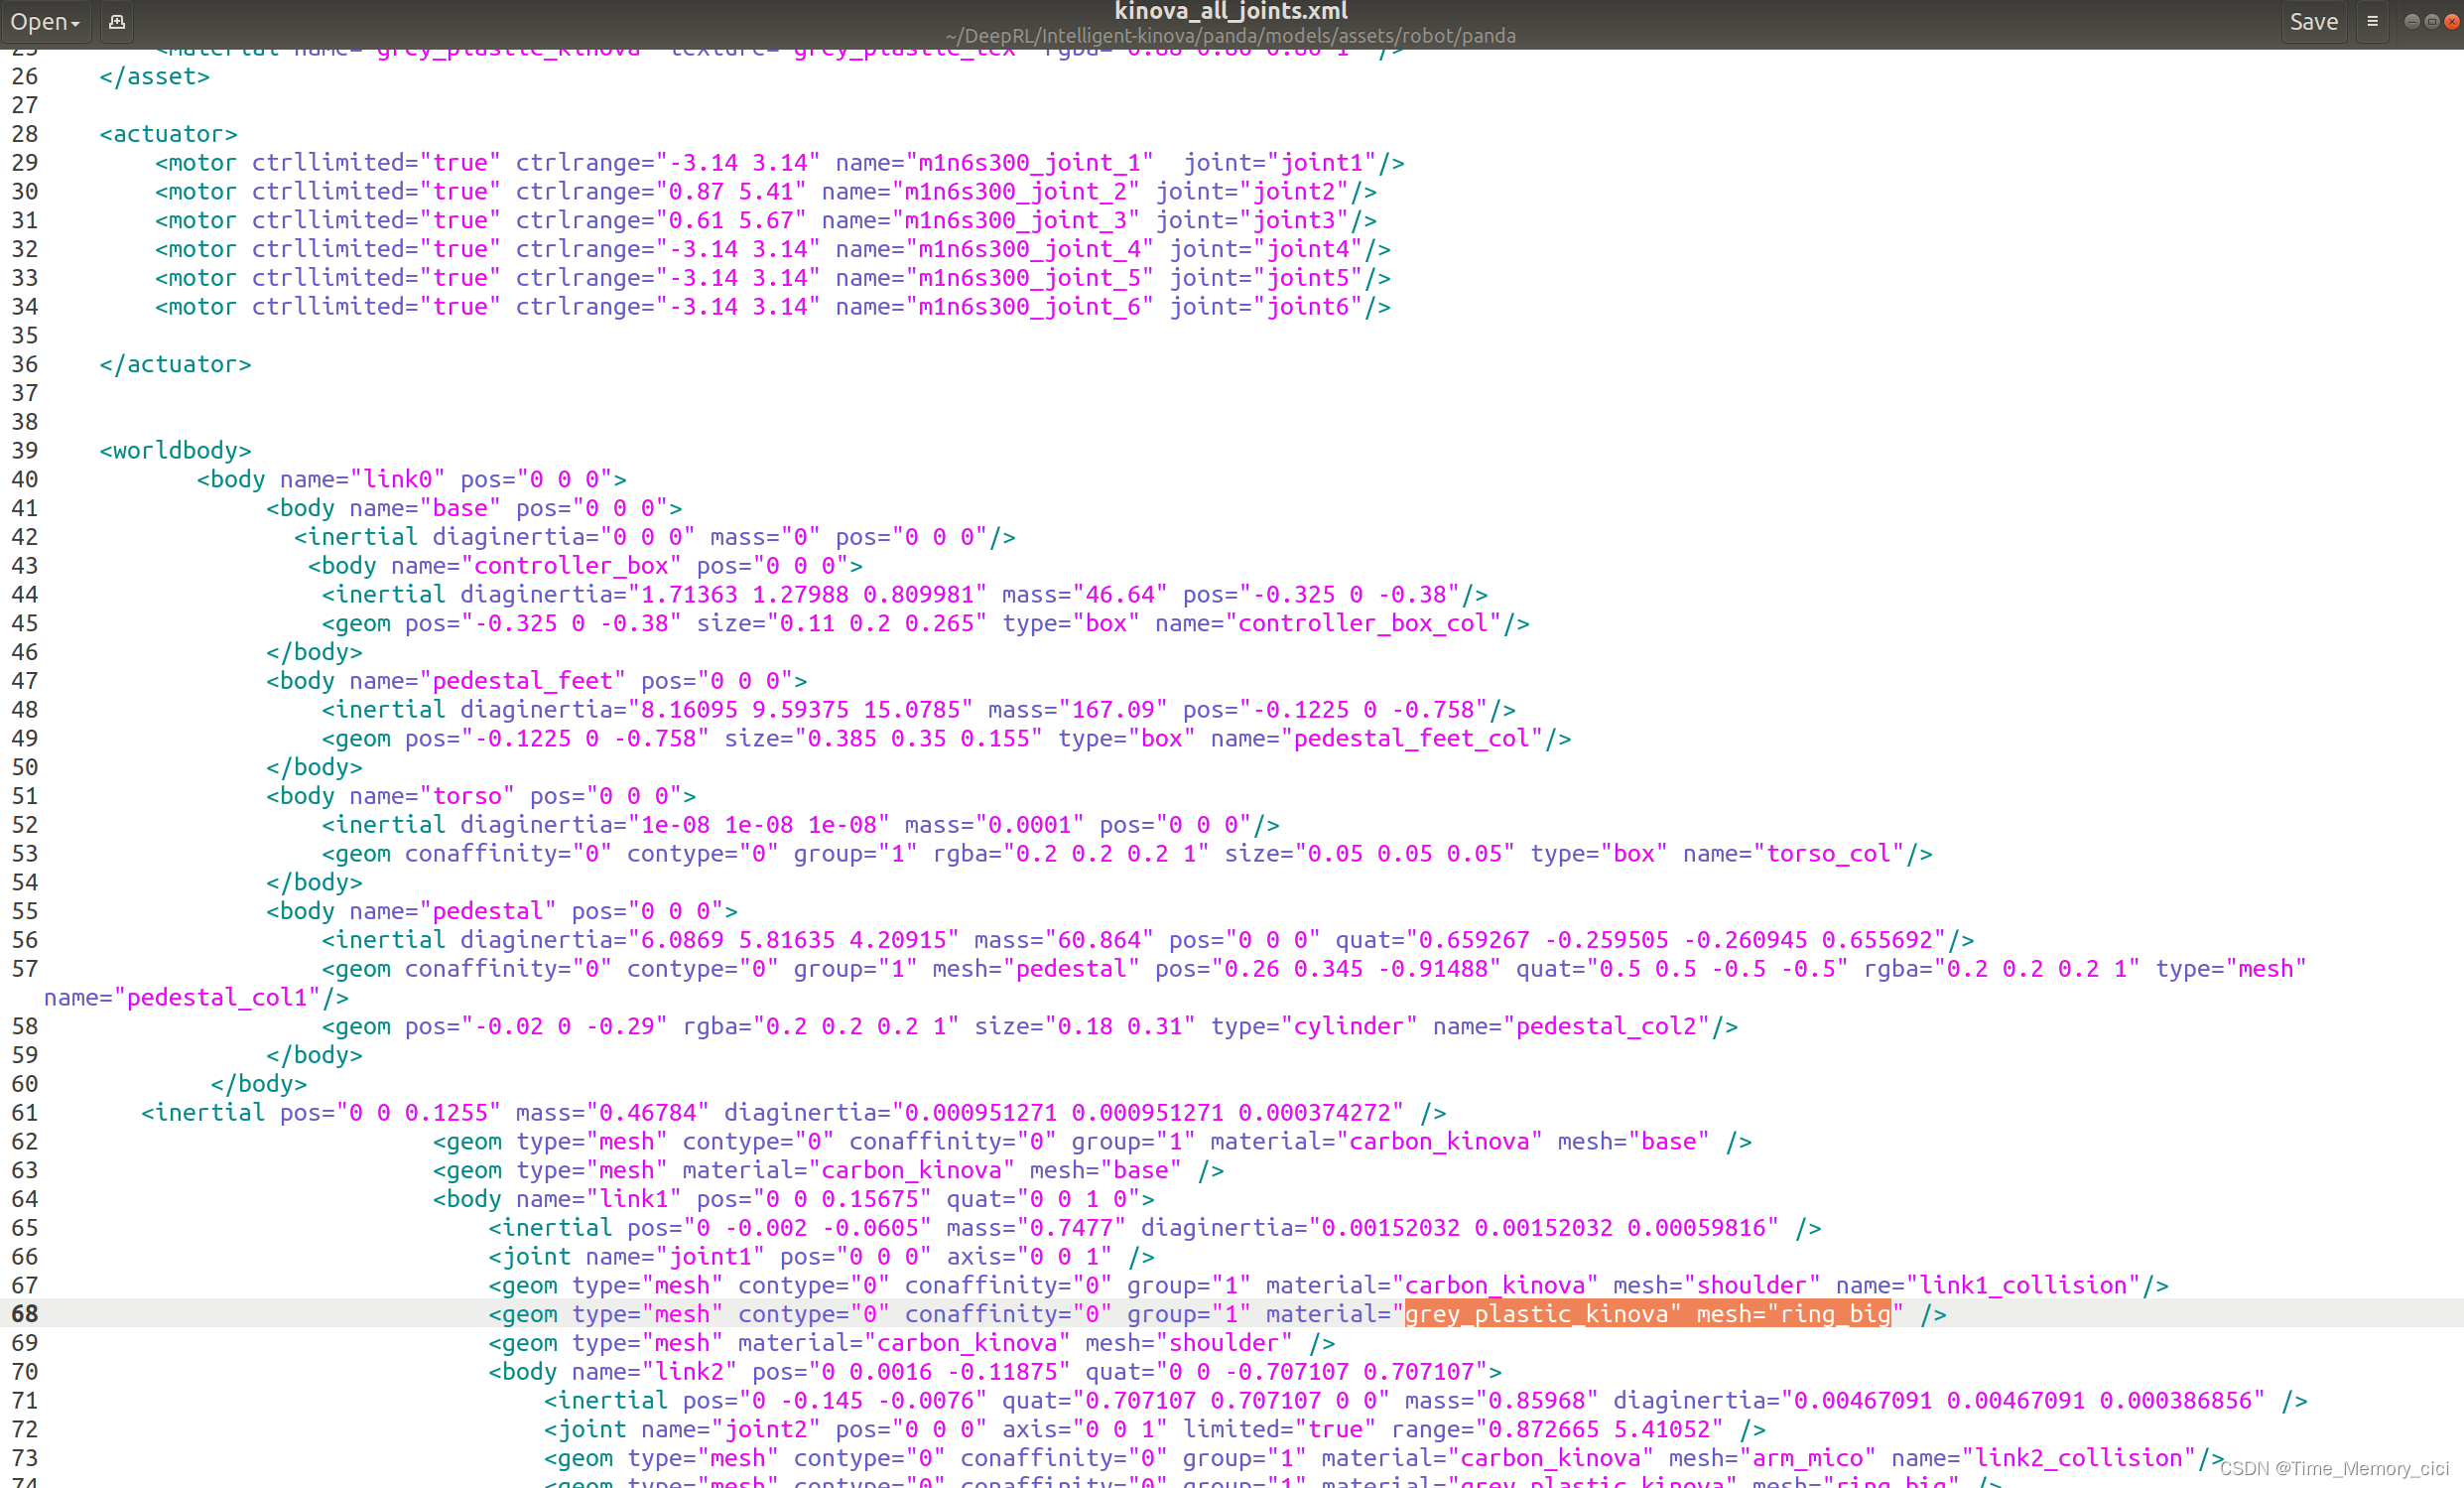This screenshot has width=2464, height=1488.
Task: Click line number 68 in gutter
Action: click(x=25, y=1314)
